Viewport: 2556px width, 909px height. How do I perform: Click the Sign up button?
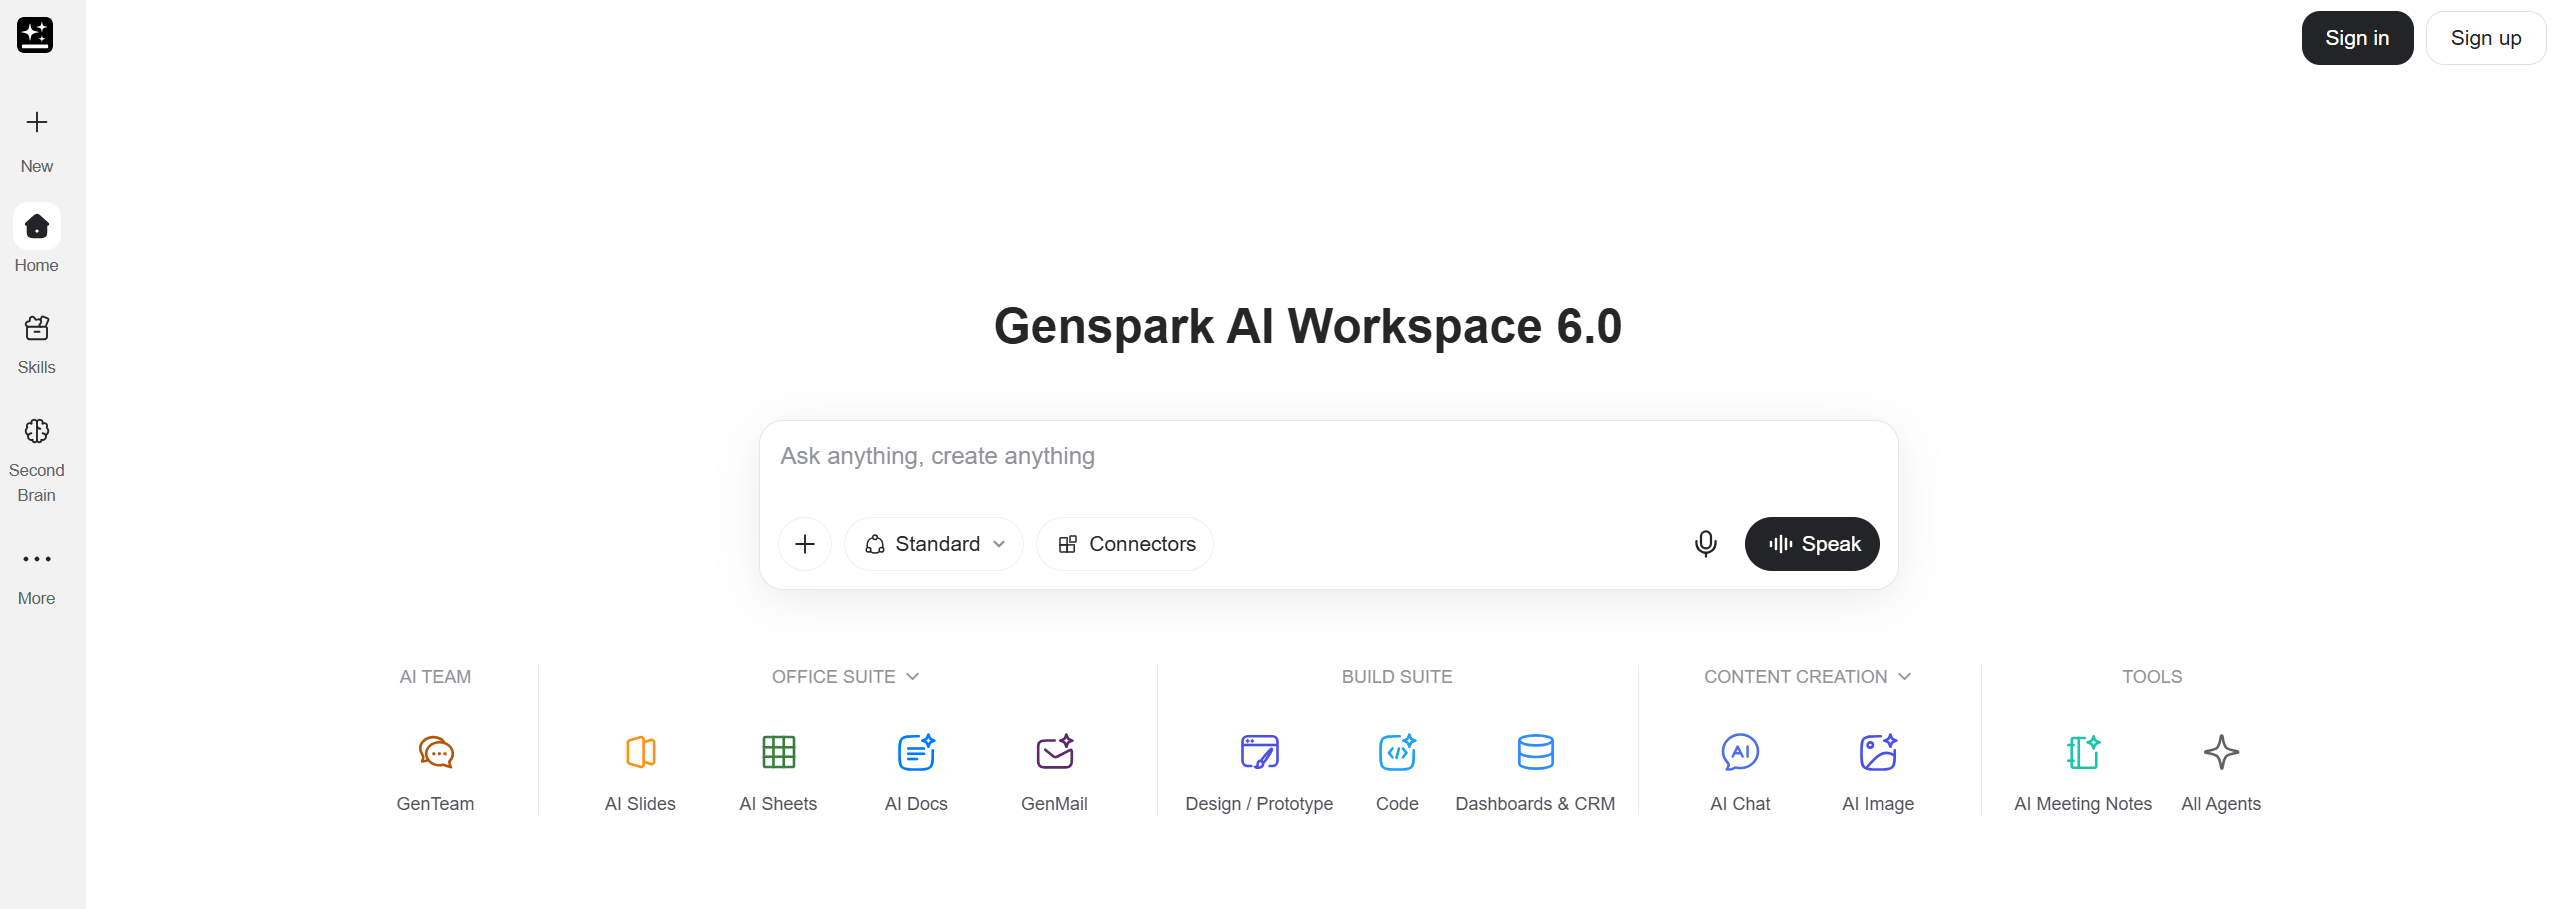pyautogui.click(x=2486, y=38)
